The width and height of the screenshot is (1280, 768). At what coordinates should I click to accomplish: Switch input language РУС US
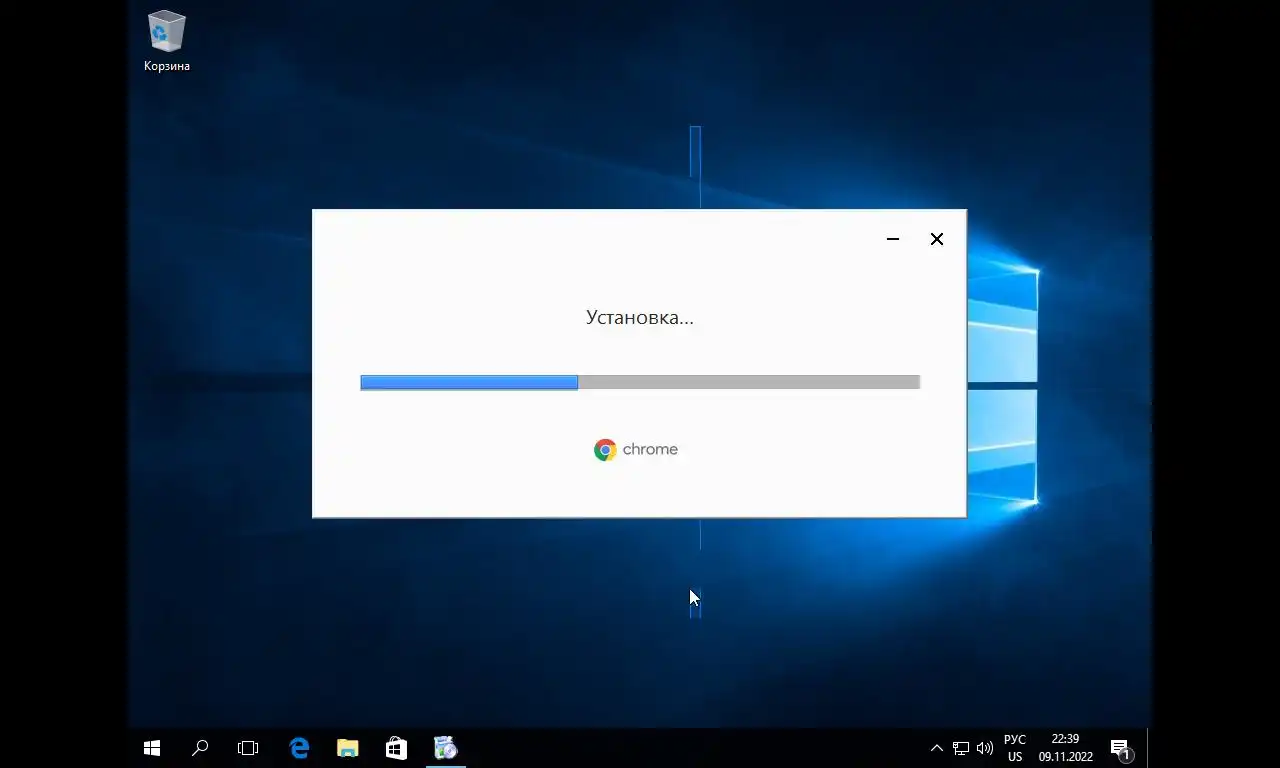(x=1015, y=748)
